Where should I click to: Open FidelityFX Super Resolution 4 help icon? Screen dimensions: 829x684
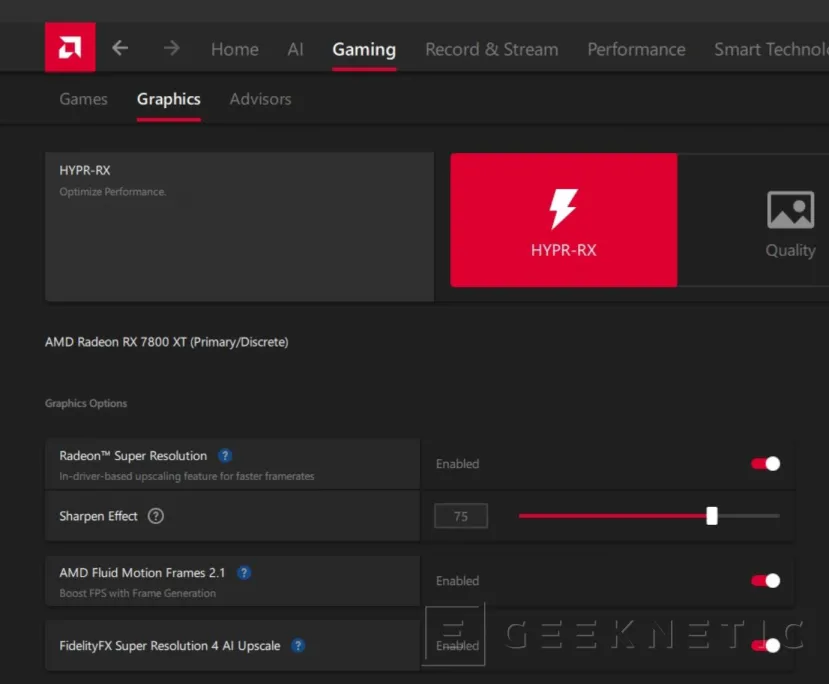pyautogui.click(x=298, y=645)
